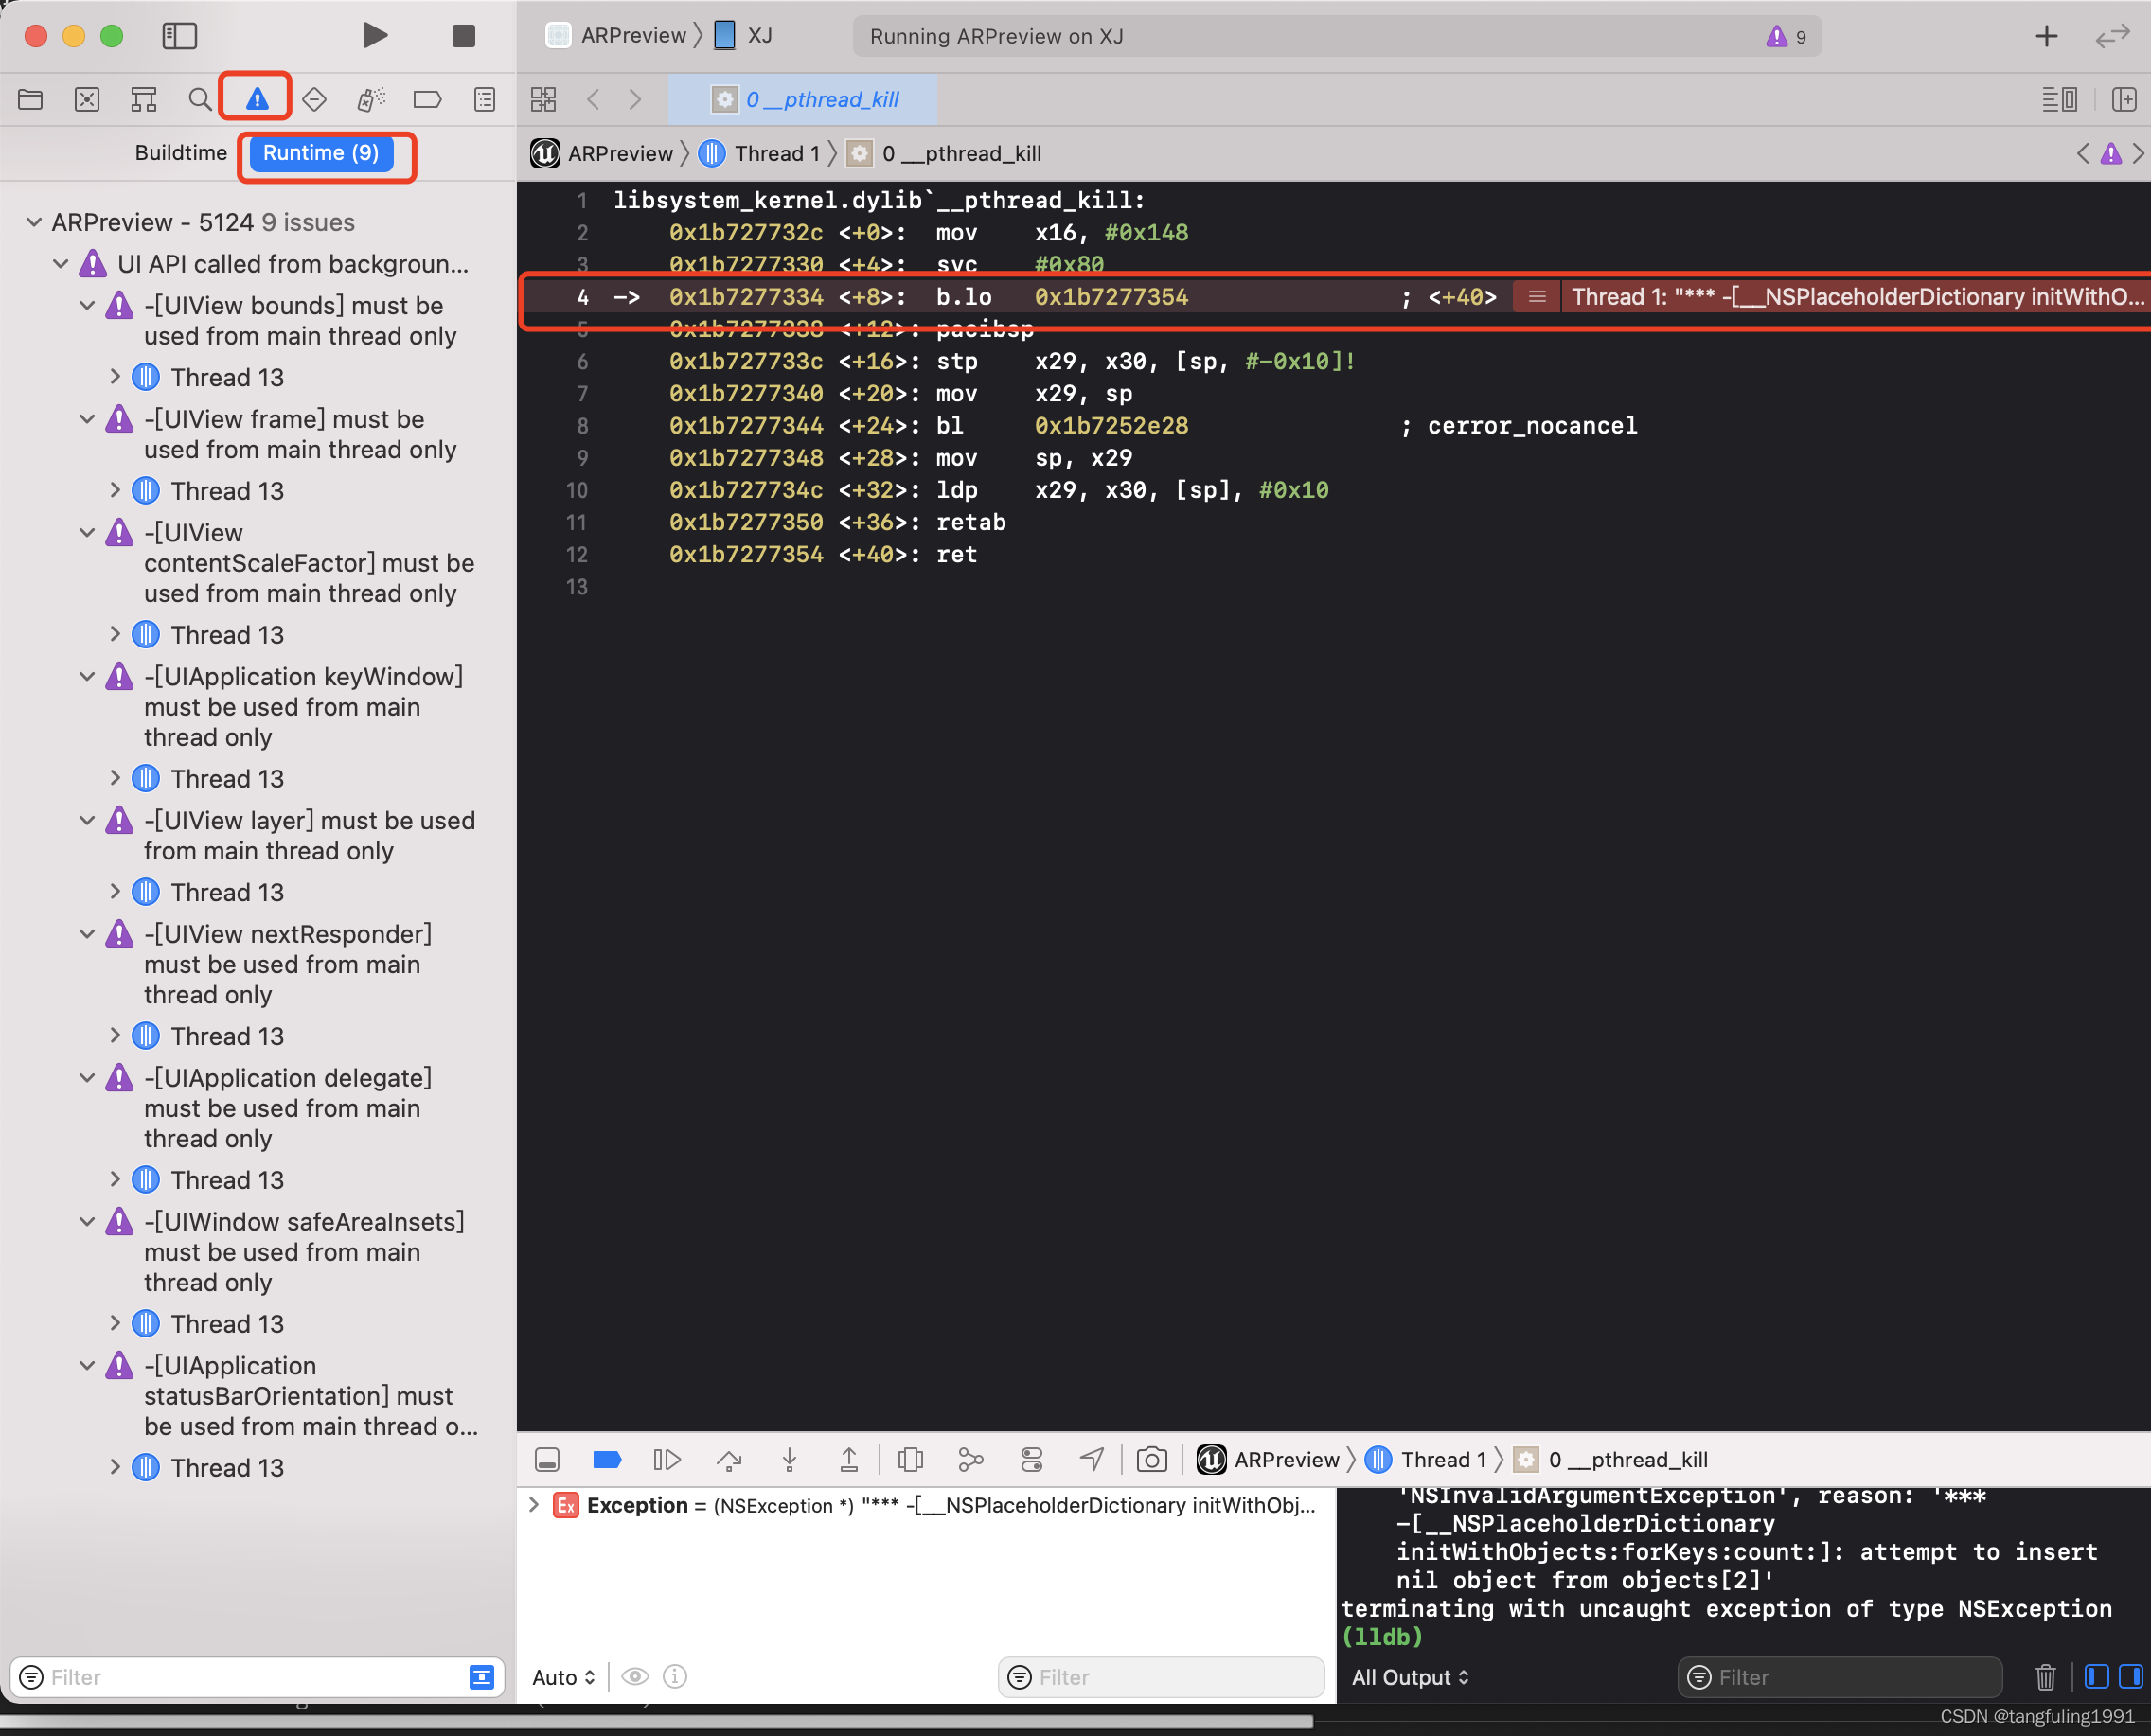Collapse the ARPreview - 5124 issues group
The image size is (2151, 1736).
[x=34, y=222]
